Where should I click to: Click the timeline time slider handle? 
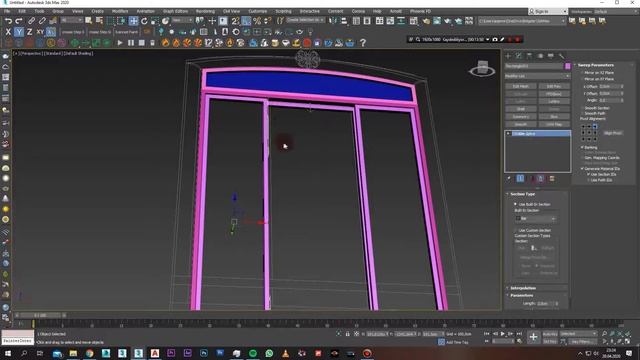(x=40, y=316)
